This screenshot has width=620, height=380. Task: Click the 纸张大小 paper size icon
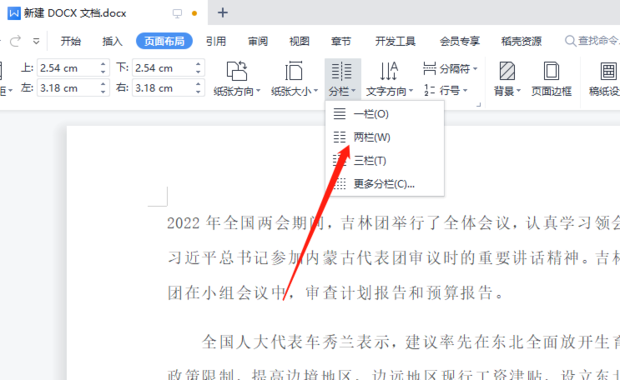point(294,71)
